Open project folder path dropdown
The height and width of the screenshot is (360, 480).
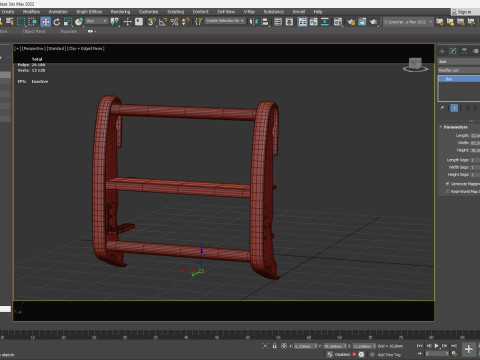408,22
